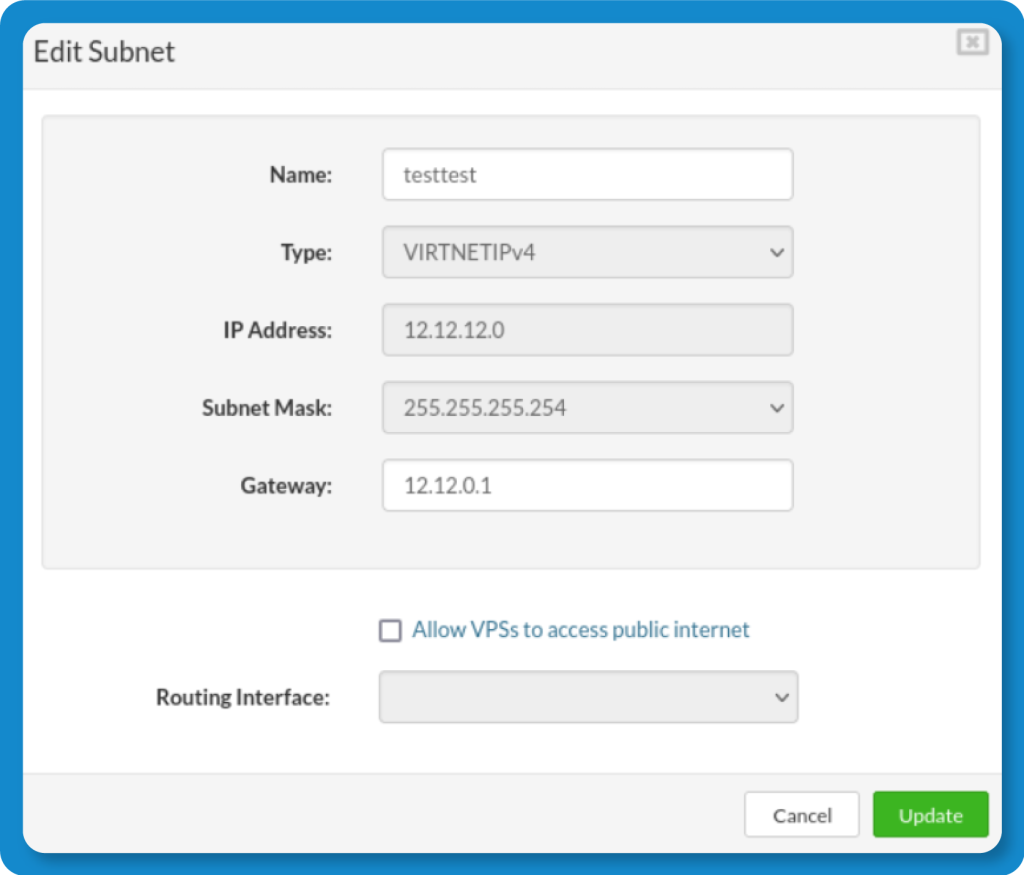Enable Allow VPSs to access public internet
Image resolution: width=1024 pixels, height=875 pixels.
pyautogui.click(x=390, y=630)
